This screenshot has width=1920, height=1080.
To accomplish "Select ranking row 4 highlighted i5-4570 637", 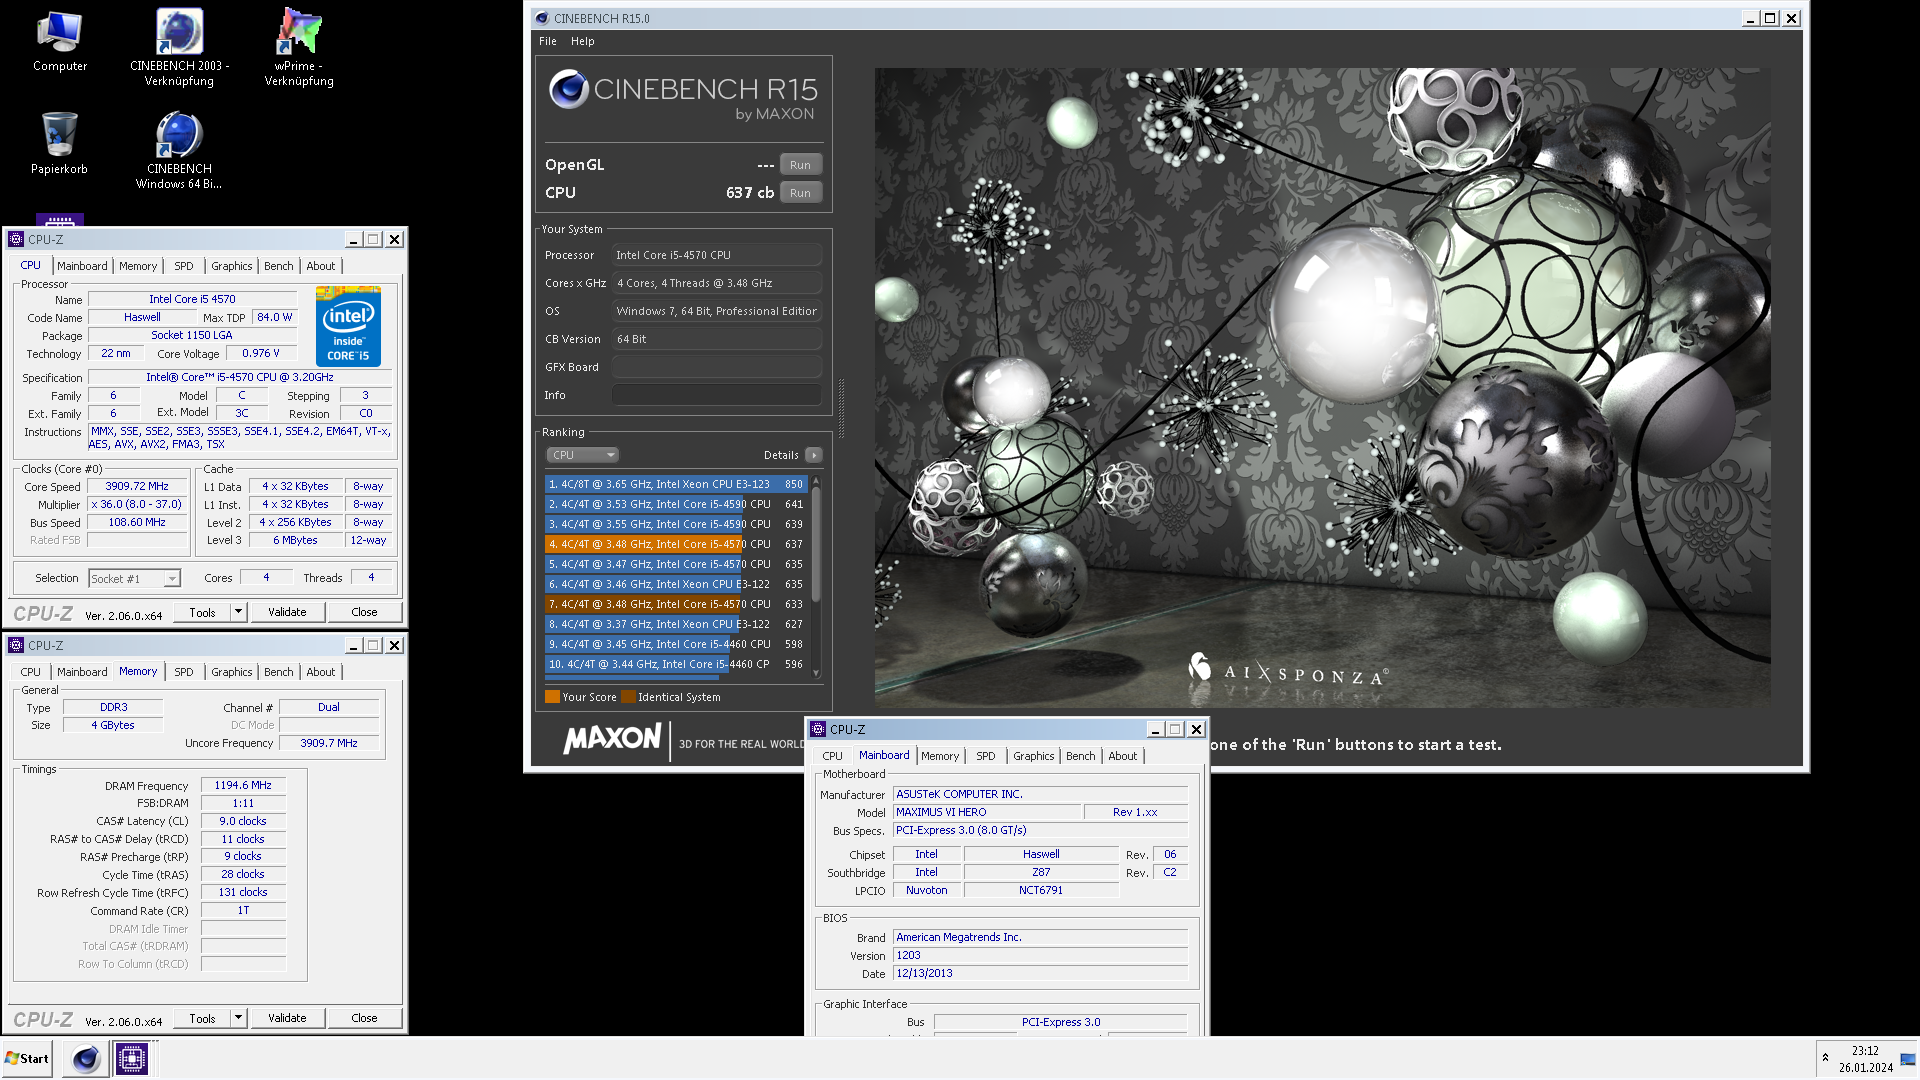I will pos(676,544).
